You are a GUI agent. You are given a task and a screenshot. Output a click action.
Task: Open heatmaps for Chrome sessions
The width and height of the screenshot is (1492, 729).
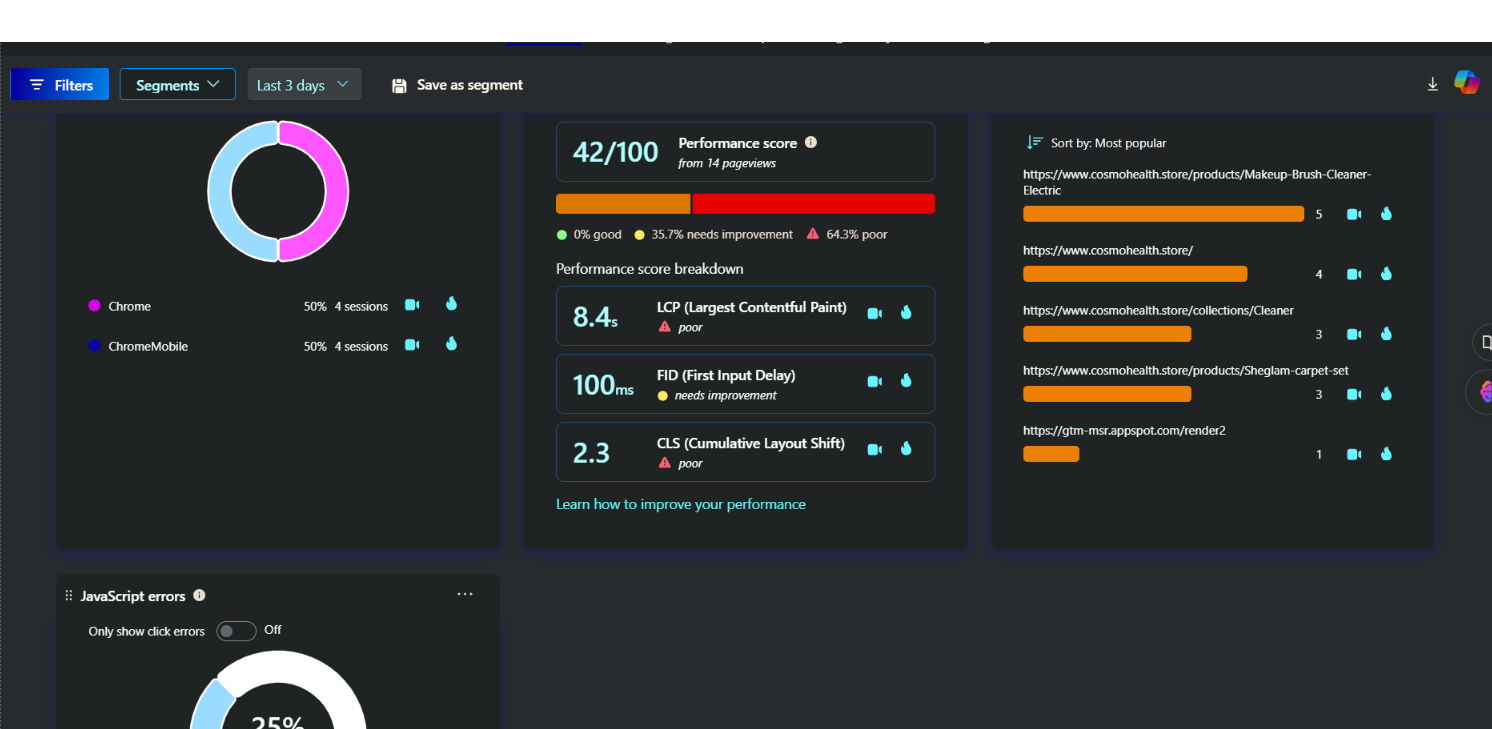(451, 304)
